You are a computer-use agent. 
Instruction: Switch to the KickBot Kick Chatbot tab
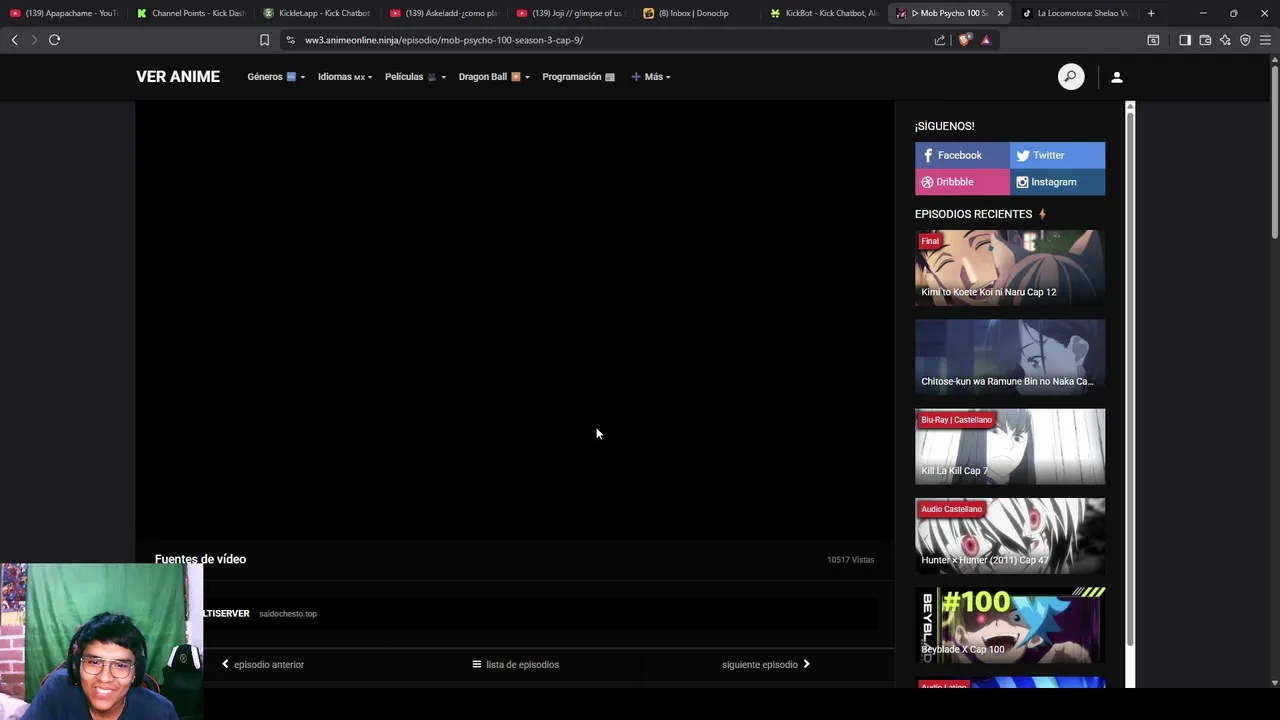tap(826, 13)
